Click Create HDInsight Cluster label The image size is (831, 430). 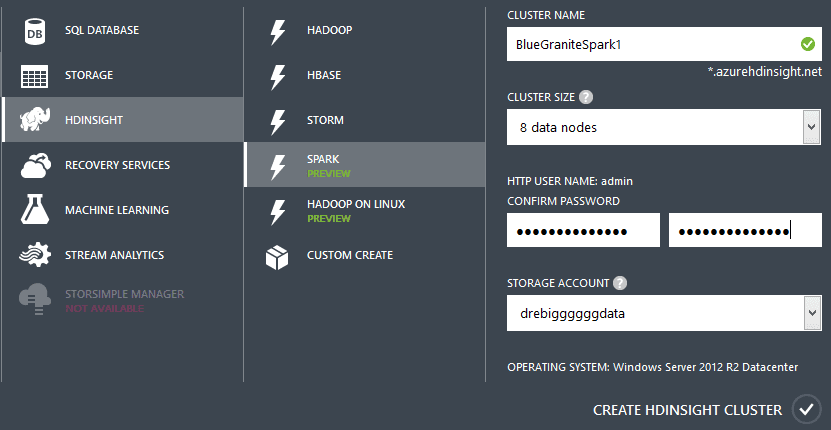(687, 410)
